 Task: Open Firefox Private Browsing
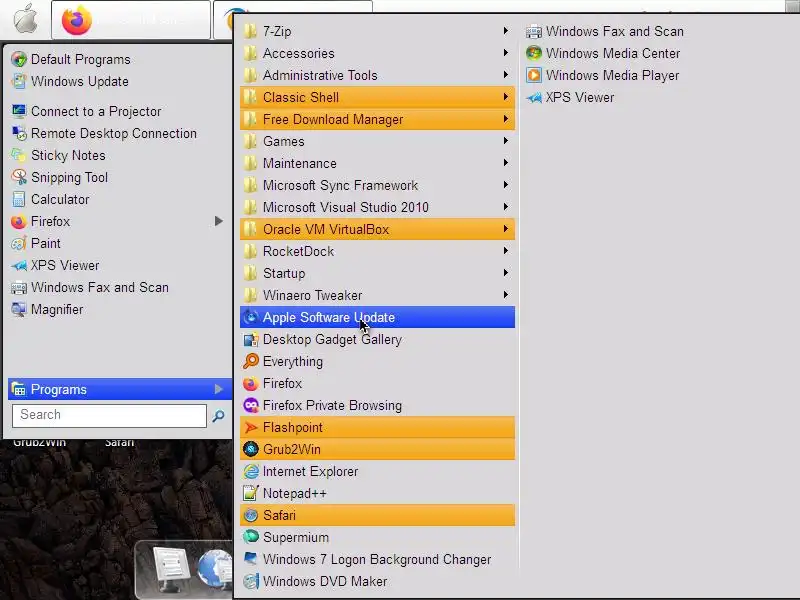tap(378, 405)
